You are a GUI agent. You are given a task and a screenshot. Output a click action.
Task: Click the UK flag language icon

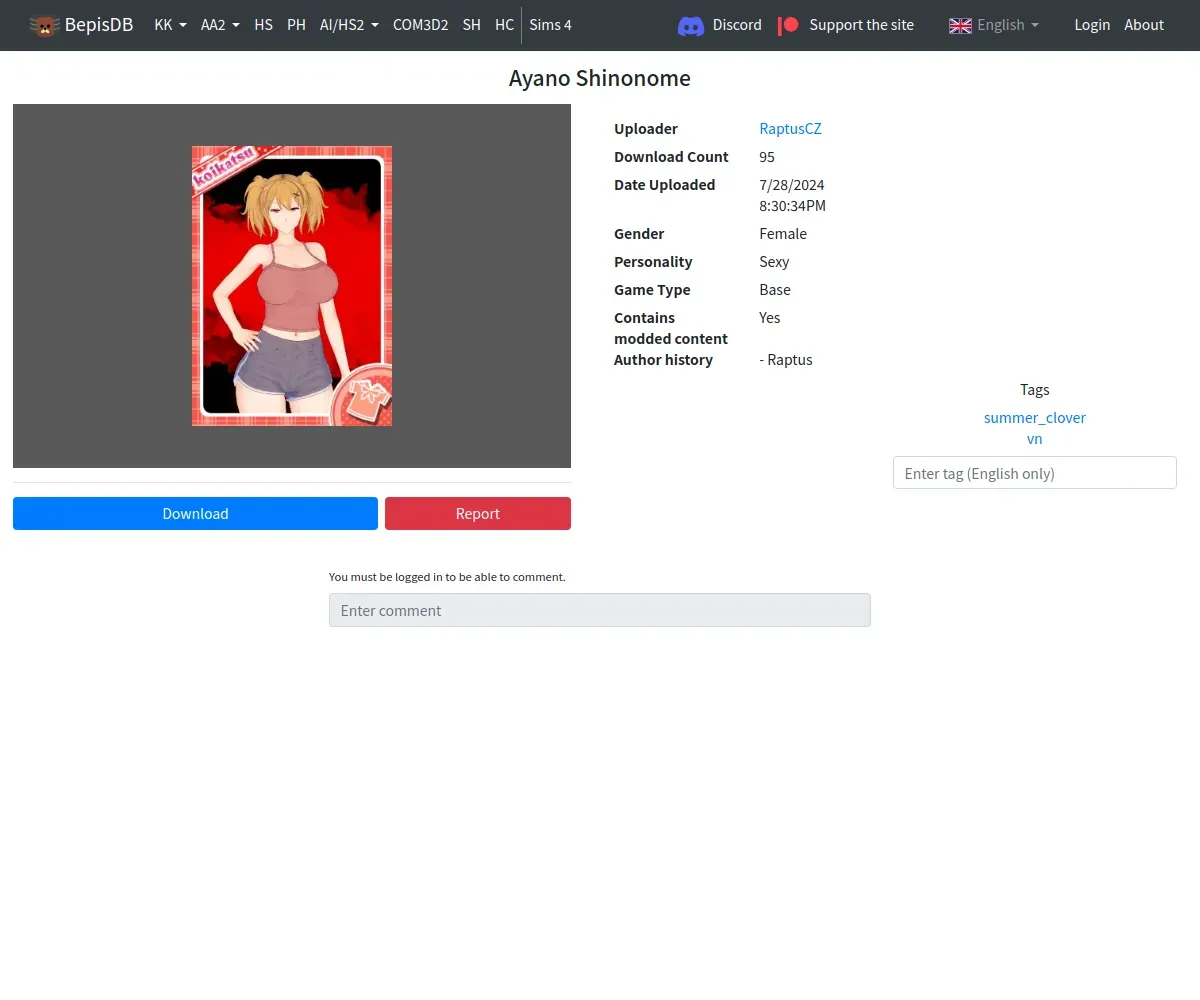[960, 25]
